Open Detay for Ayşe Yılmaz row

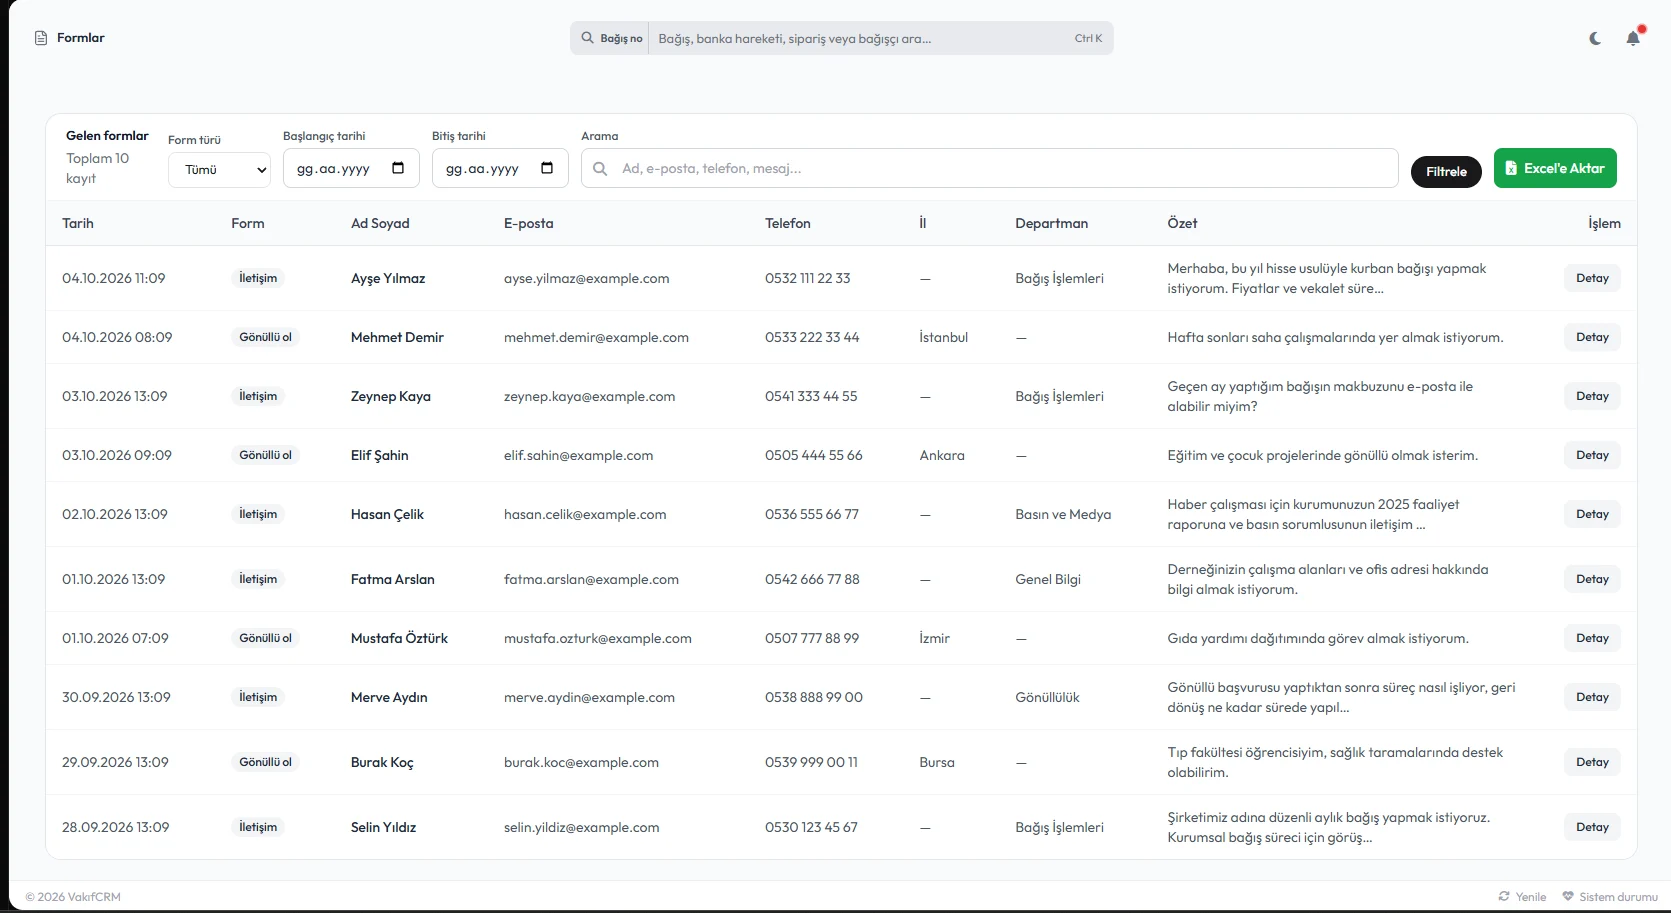1592,278
